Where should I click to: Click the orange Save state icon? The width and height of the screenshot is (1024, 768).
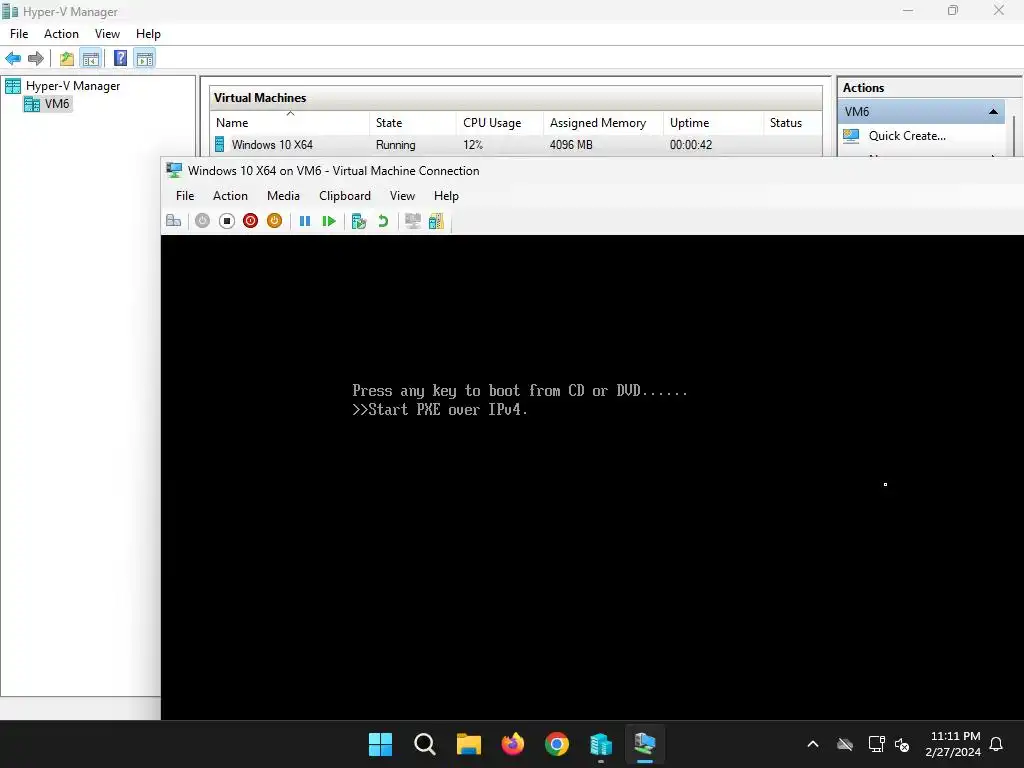tap(274, 221)
